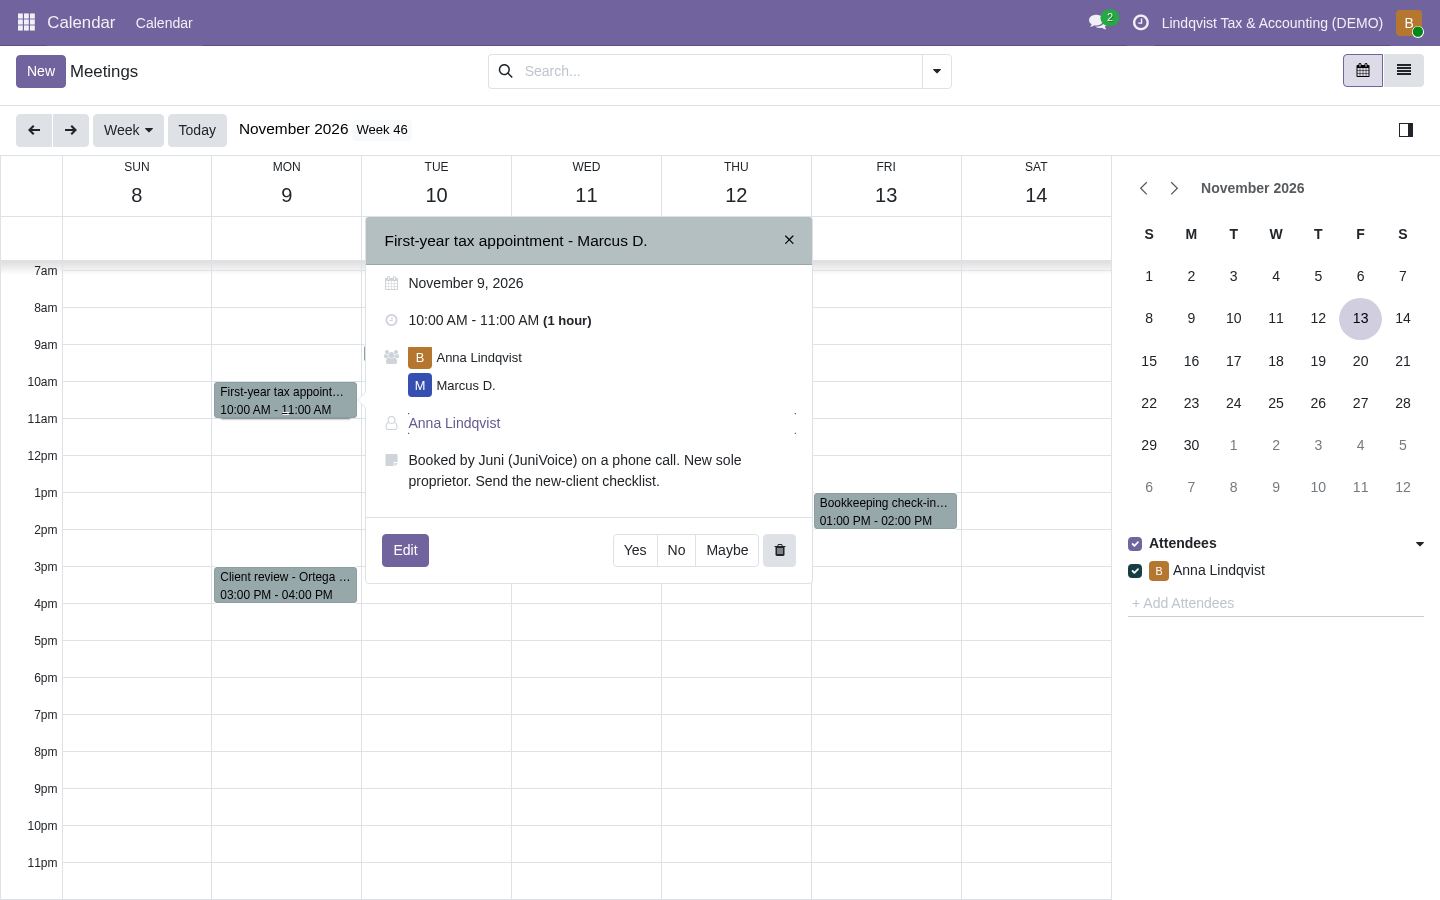Open the messages conversation icon
This screenshot has width=1440, height=900.
(x=1099, y=22)
